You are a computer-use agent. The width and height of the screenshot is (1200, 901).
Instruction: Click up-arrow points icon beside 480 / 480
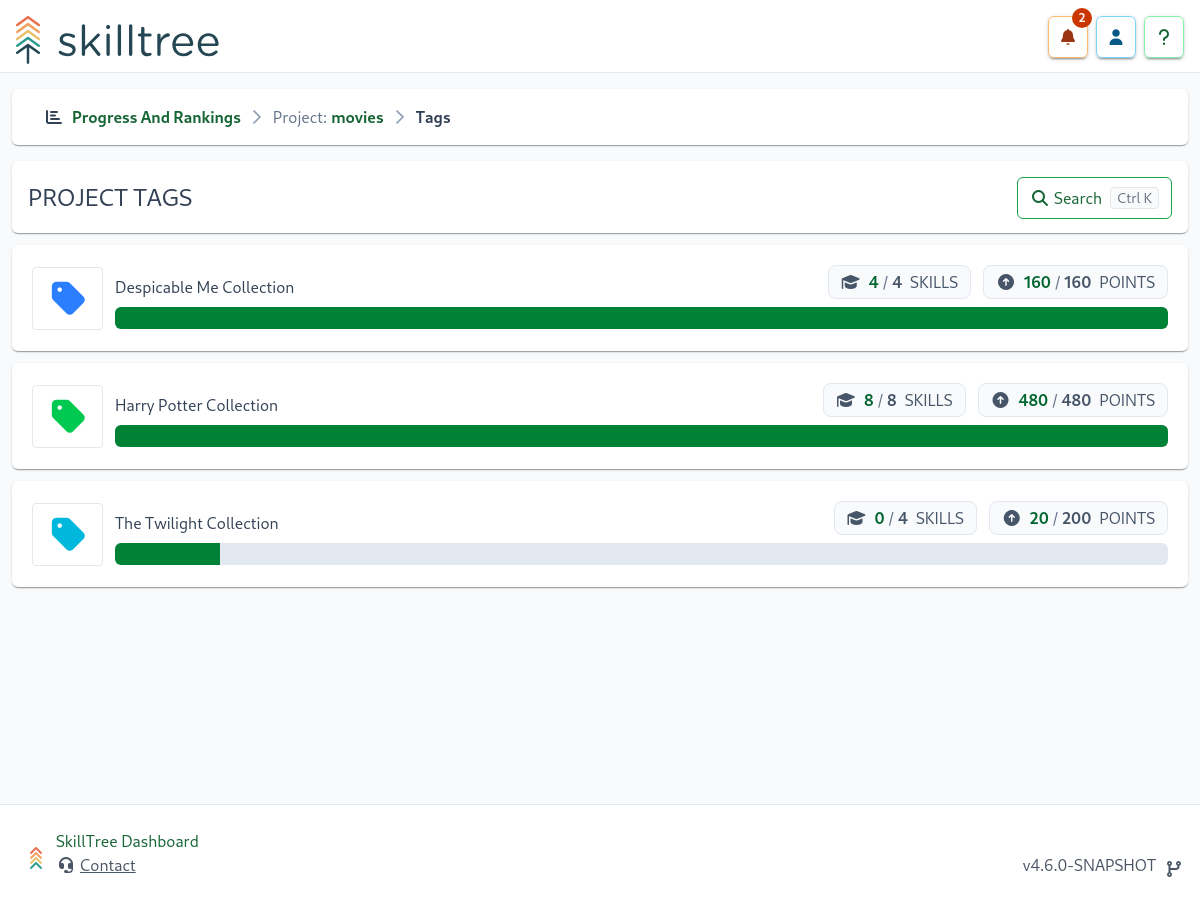point(1001,401)
